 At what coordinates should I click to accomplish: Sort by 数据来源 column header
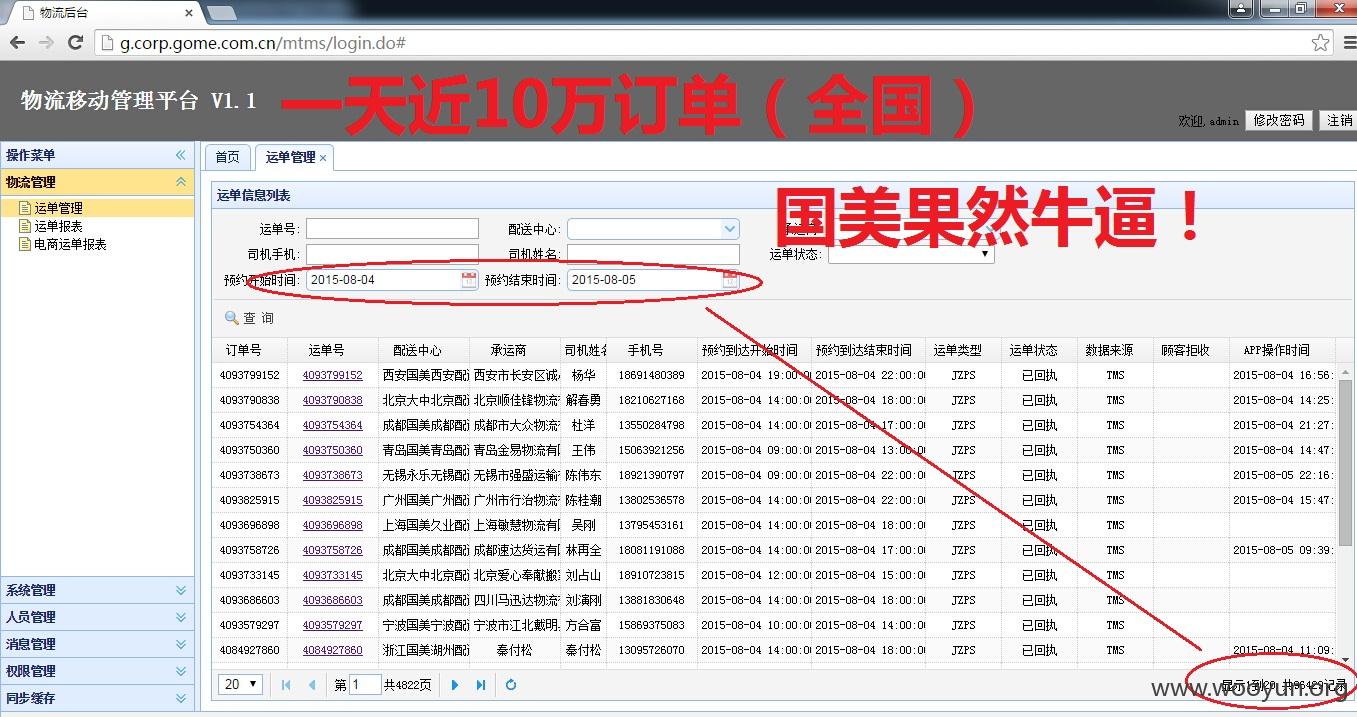[1115, 350]
